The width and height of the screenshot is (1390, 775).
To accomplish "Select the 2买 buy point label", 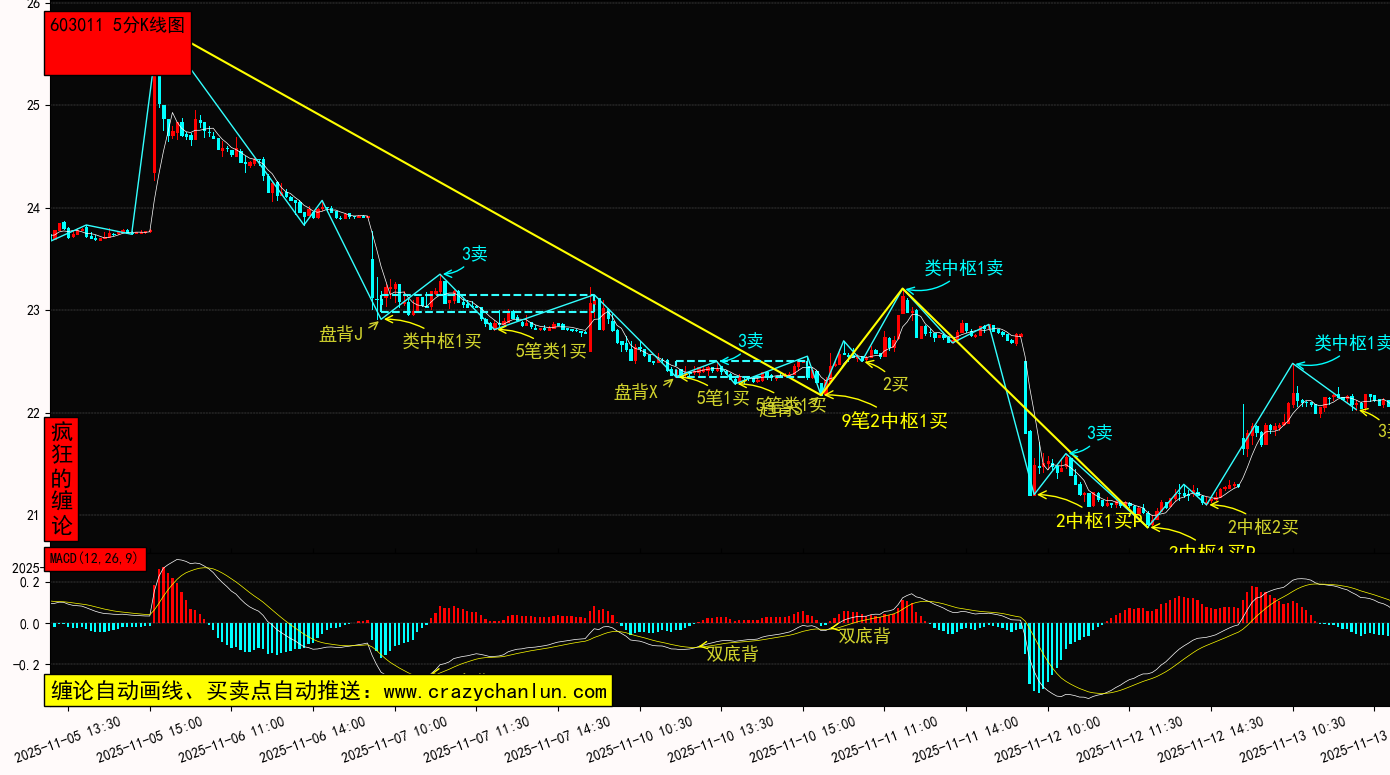I will point(895,383).
